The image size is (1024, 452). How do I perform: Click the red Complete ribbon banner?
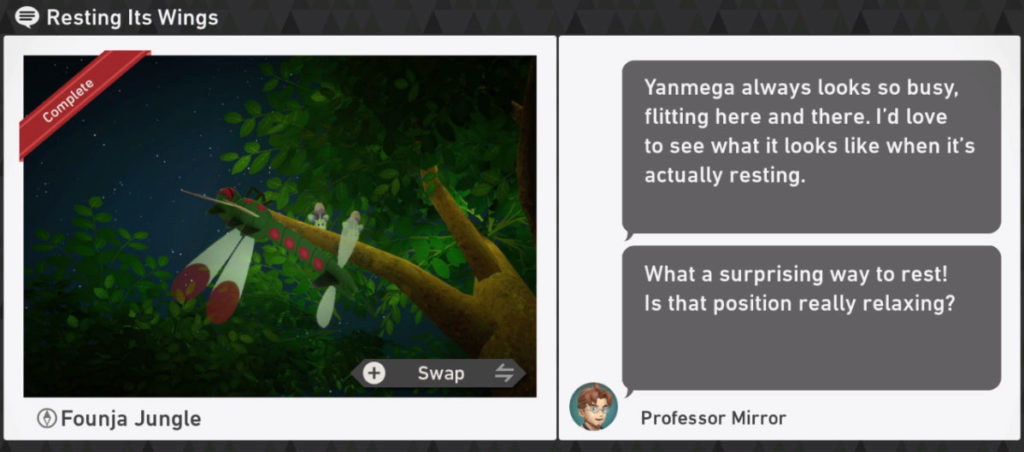pyautogui.click(x=84, y=103)
